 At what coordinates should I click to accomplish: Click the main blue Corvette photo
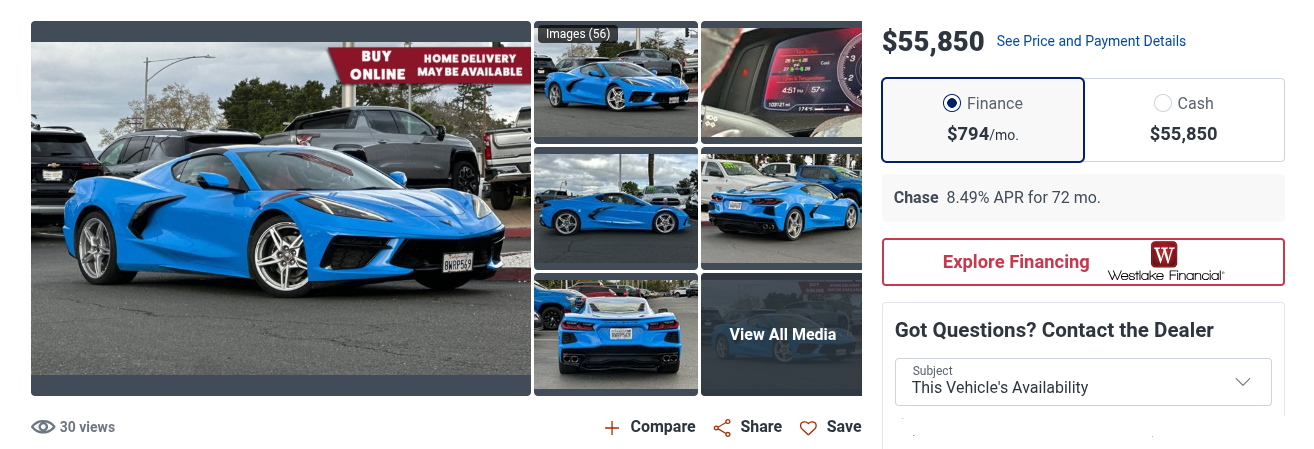281,208
